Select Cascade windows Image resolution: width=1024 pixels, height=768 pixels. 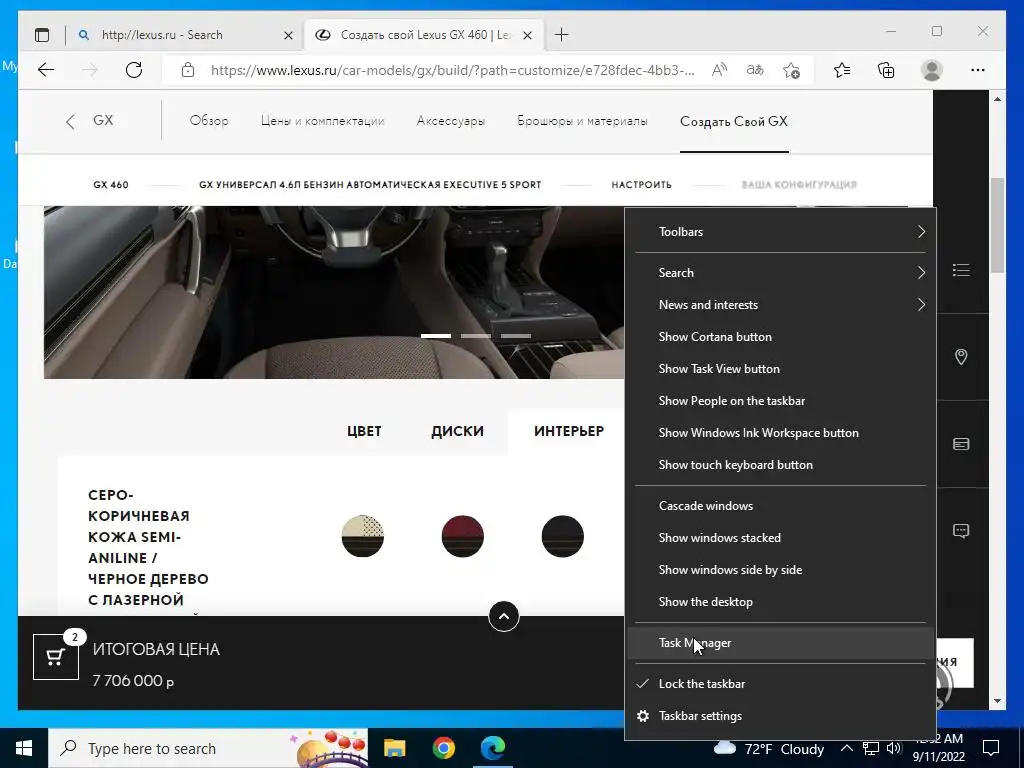coord(780,506)
